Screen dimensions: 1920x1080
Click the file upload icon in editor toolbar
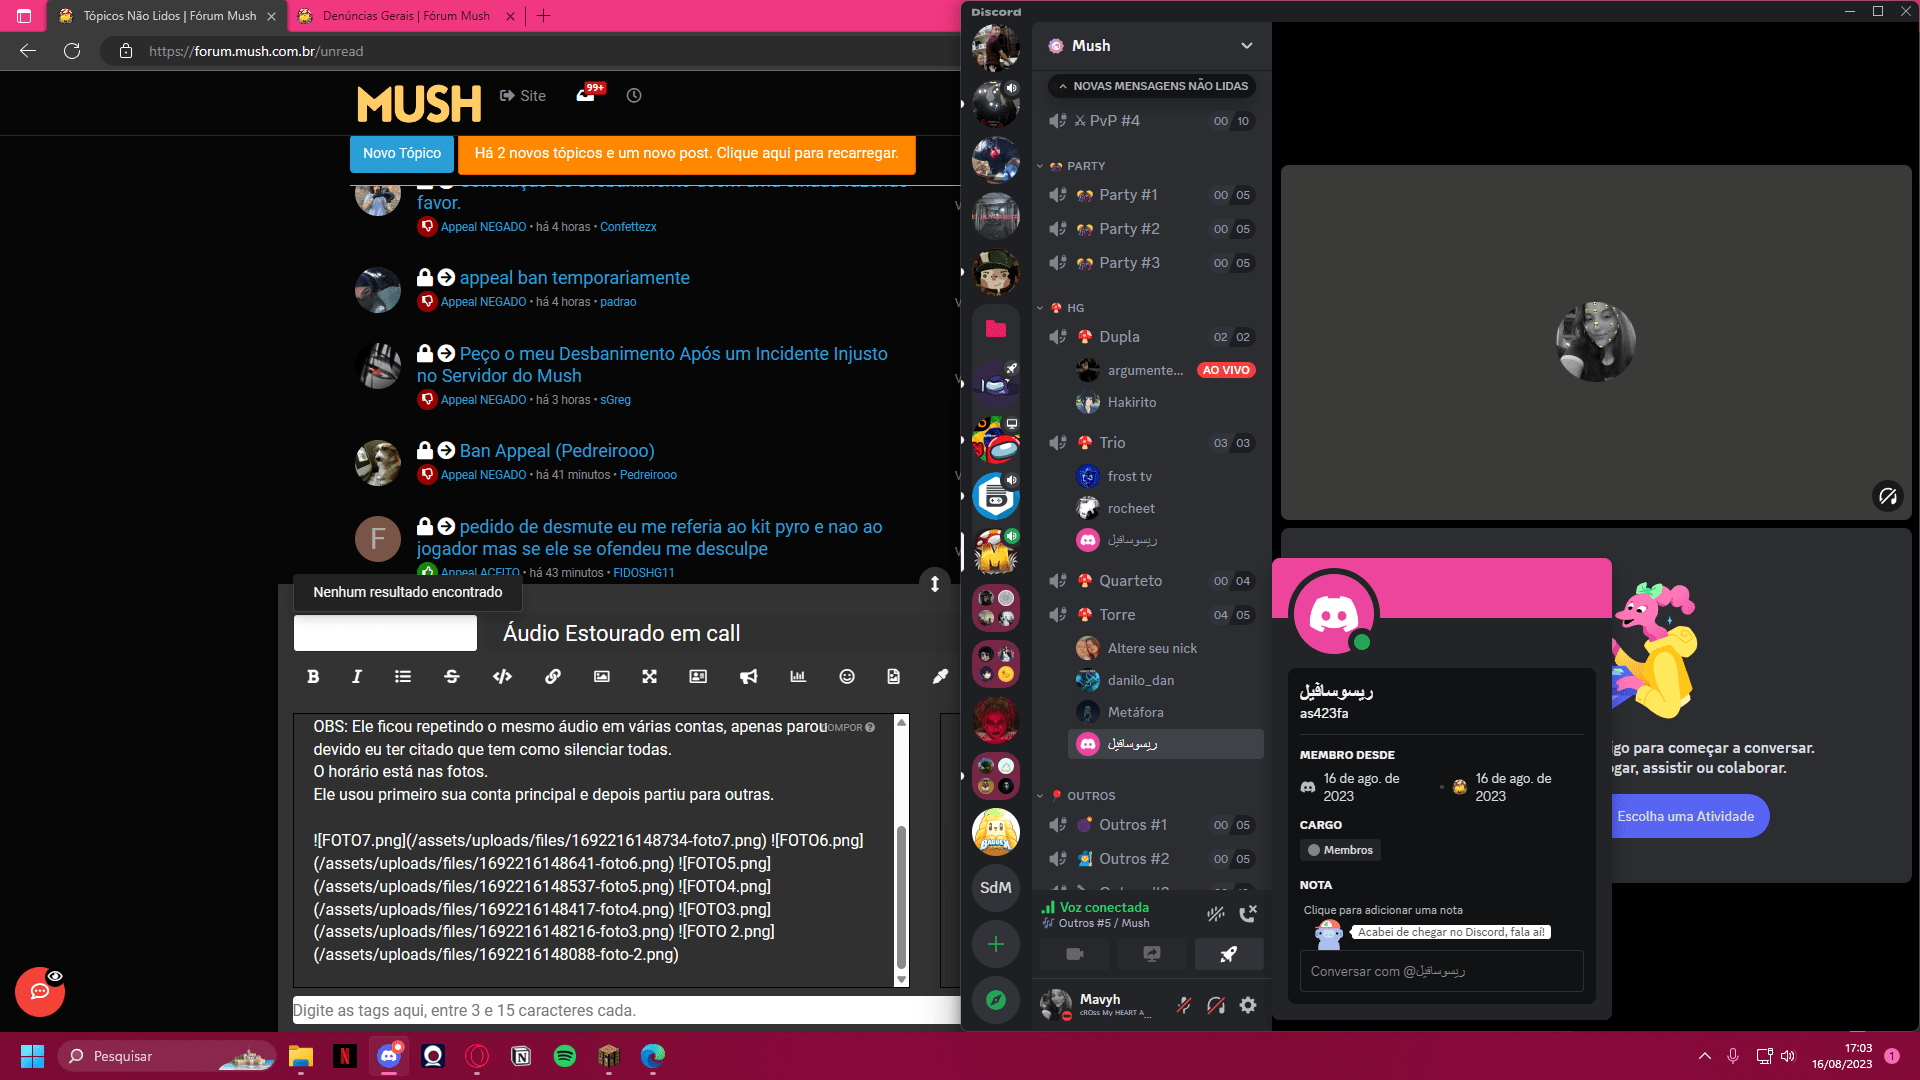click(894, 677)
